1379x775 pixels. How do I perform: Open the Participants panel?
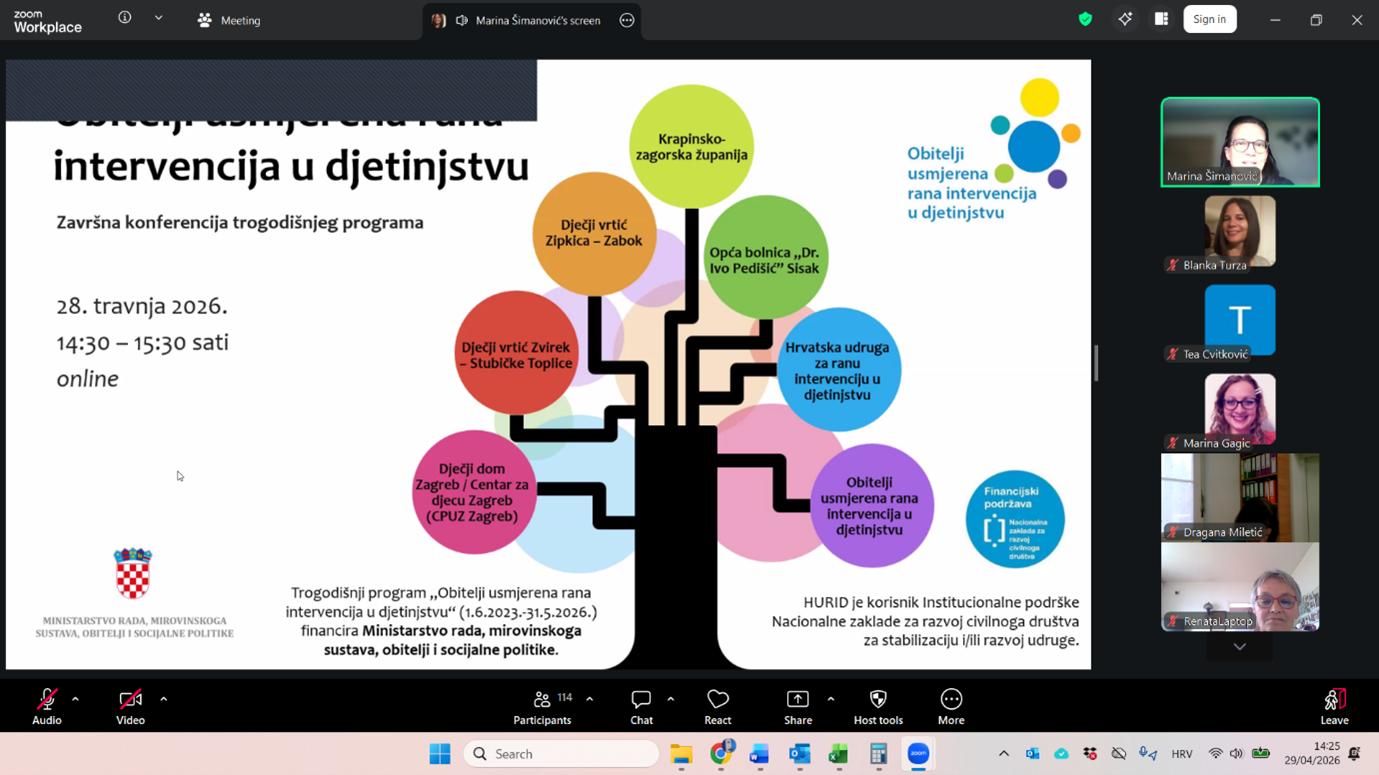click(x=542, y=706)
